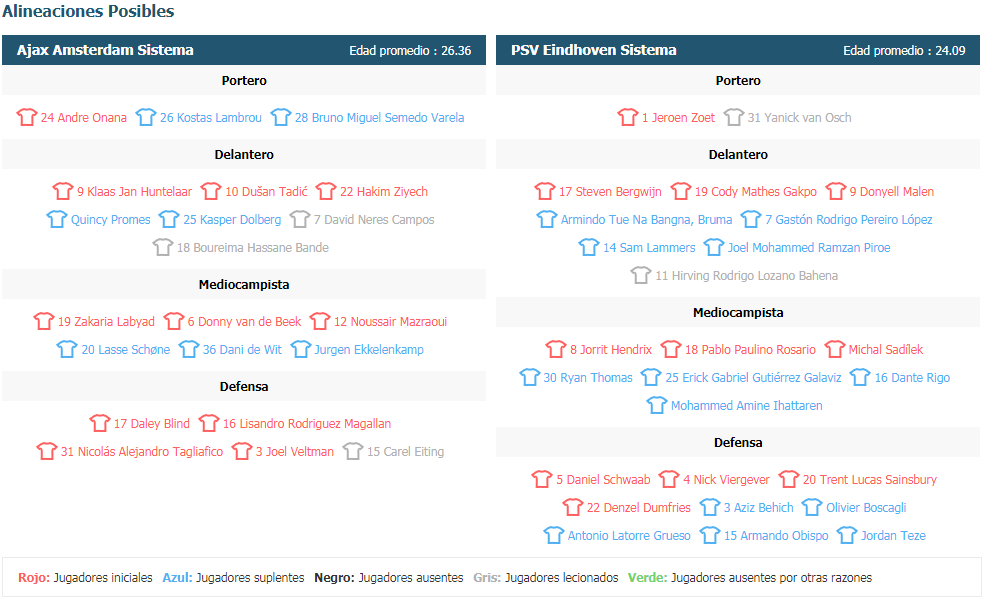
Task: Open Hakim Ziyech player link
Action: pyautogui.click(x=384, y=192)
